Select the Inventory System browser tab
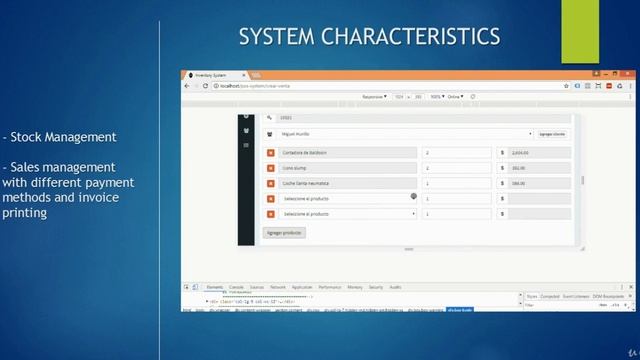 point(216,76)
